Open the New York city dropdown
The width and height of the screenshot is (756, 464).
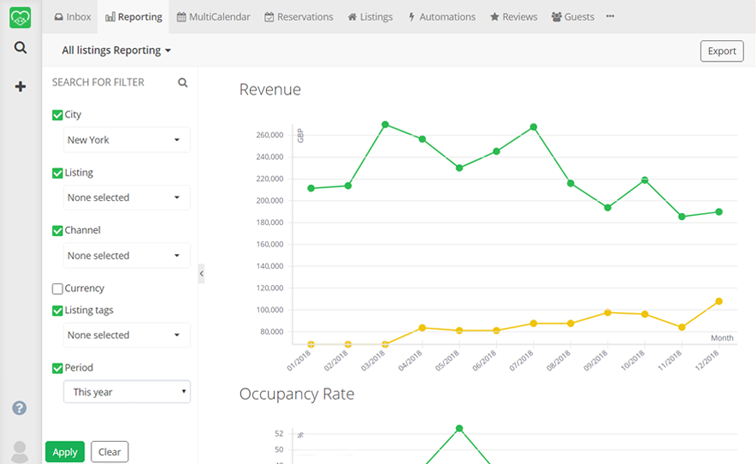[126, 140]
